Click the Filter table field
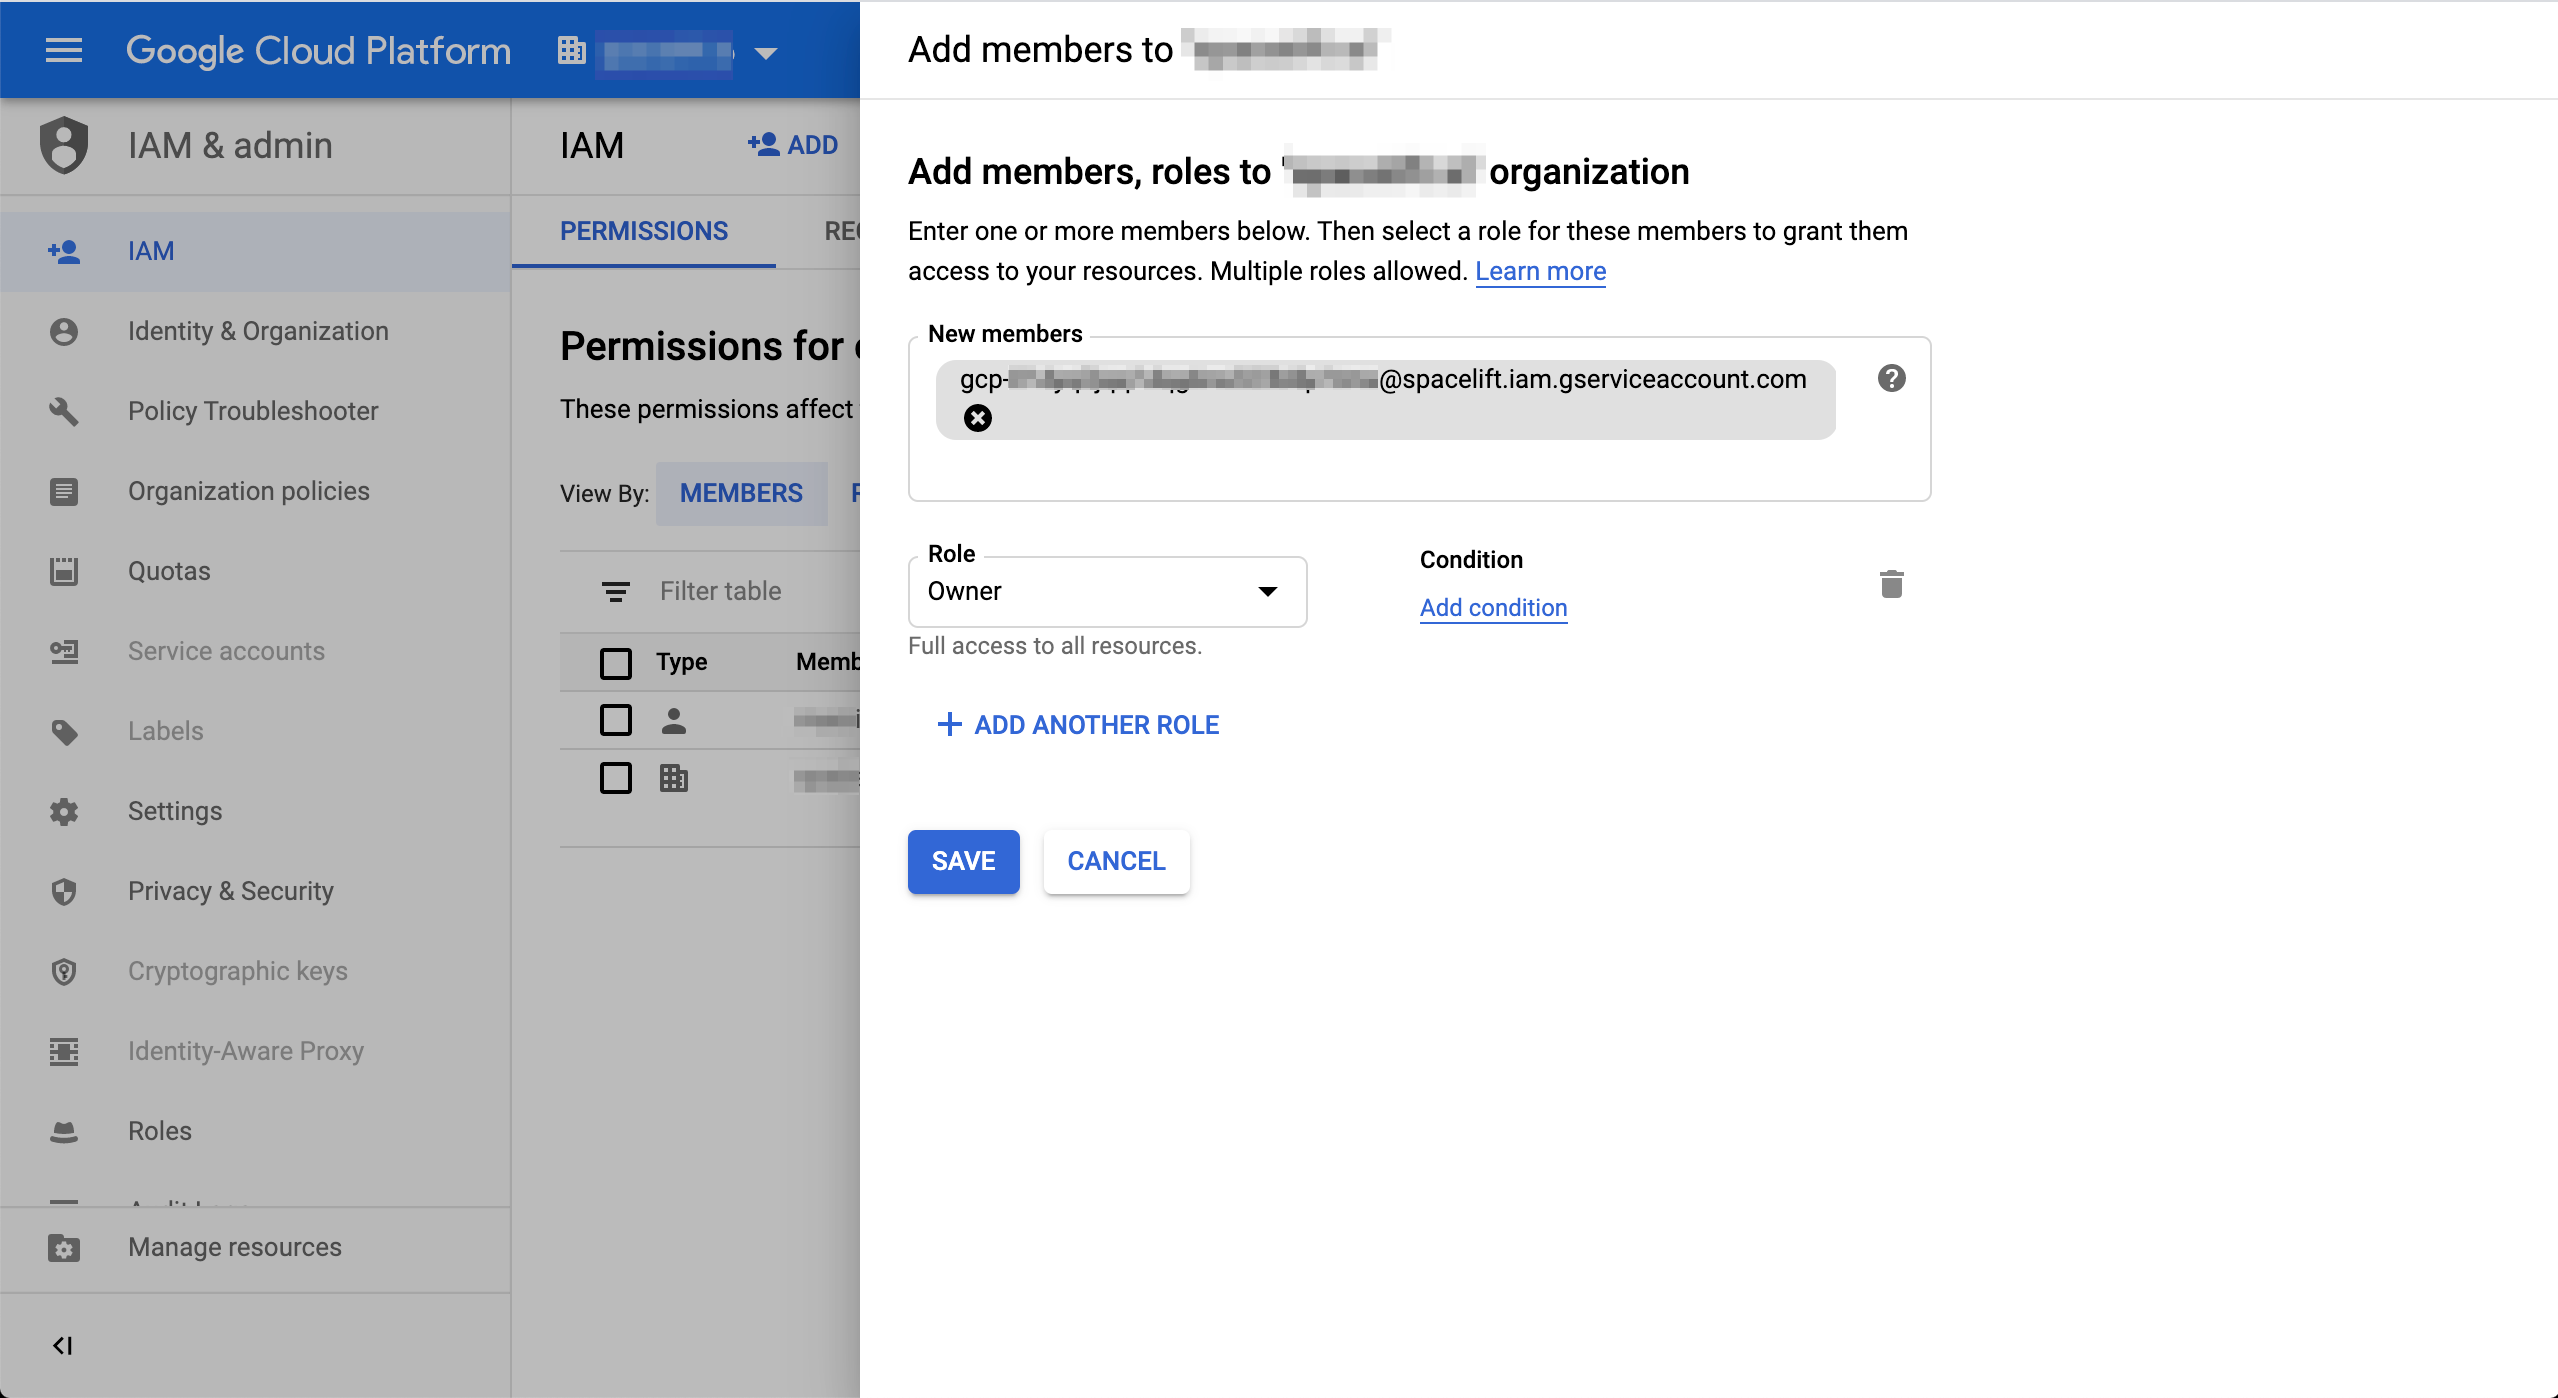This screenshot has height=1398, width=2558. pyautogui.click(x=720, y=591)
